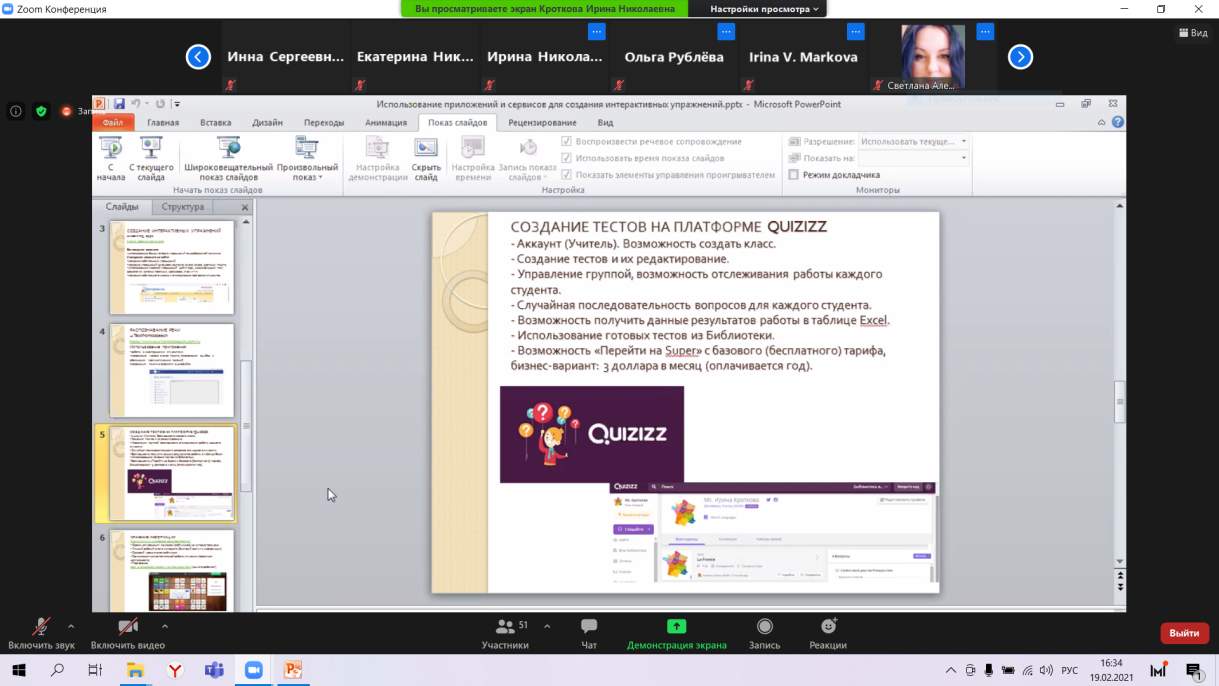Image resolution: width=1219 pixels, height=686 pixels.
Task: Open the Участники panel in Zoom
Action: pyautogui.click(x=505, y=634)
